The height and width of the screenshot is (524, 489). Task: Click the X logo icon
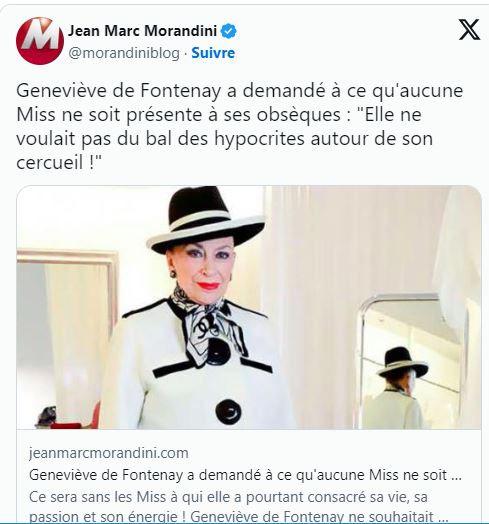coord(469,29)
